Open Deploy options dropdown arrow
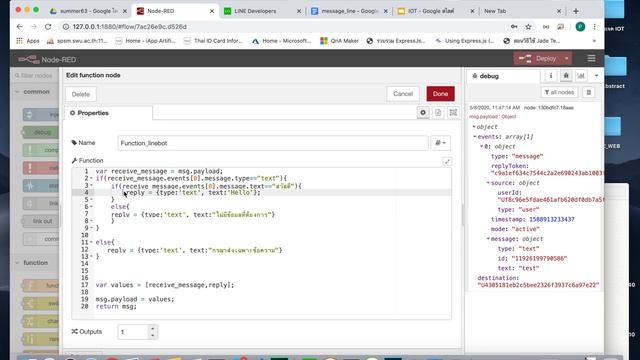The width and height of the screenshot is (640, 360). tap(567, 59)
